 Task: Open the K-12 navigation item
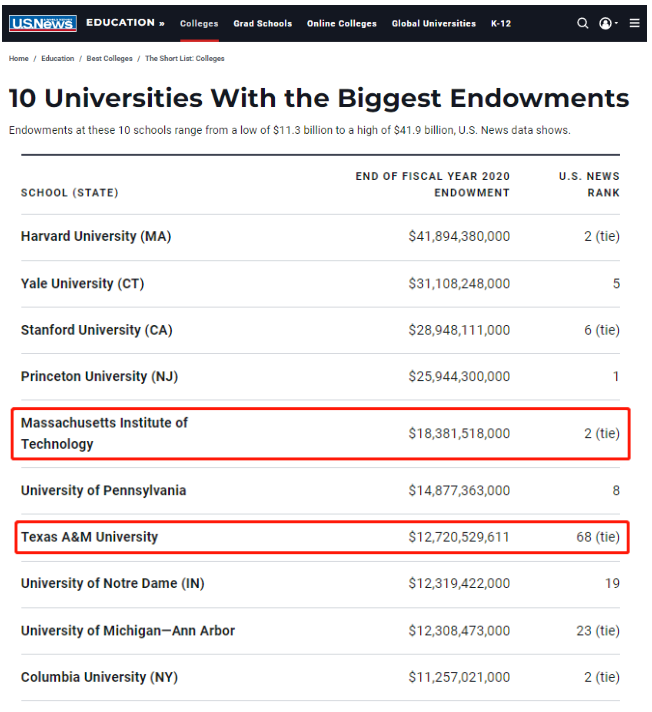pyautogui.click(x=501, y=24)
